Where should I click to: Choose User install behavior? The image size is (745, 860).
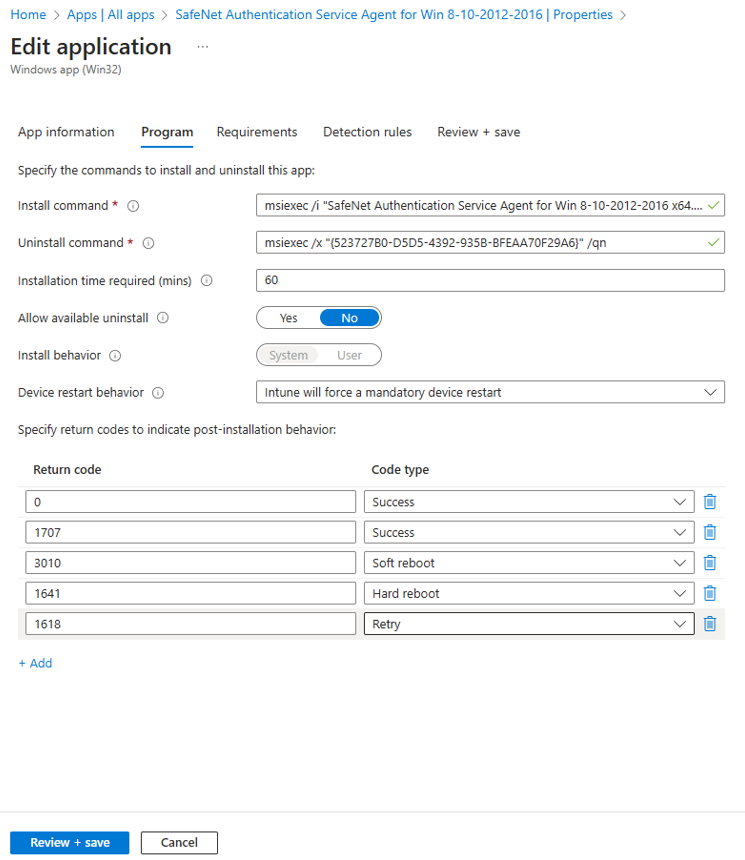(x=349, y=355)
